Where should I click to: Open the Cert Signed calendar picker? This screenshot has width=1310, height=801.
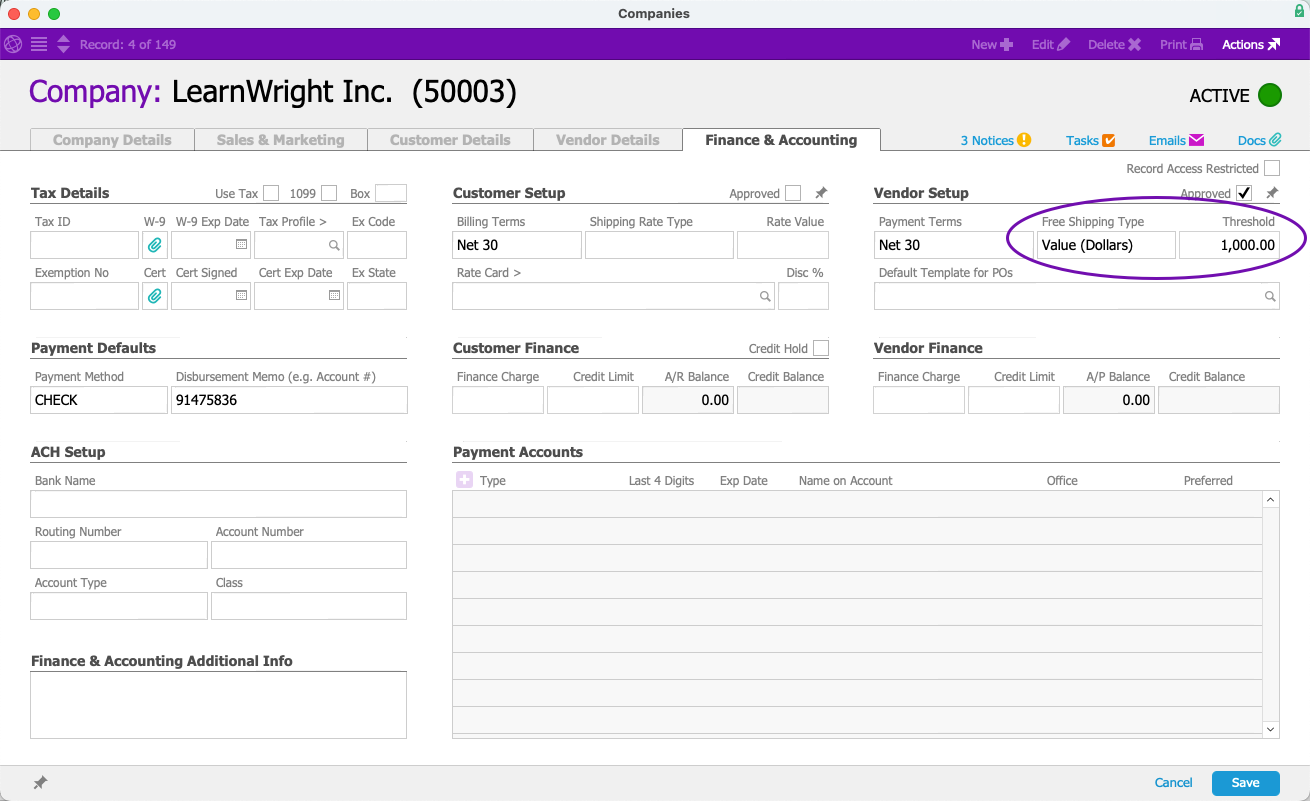241,296
